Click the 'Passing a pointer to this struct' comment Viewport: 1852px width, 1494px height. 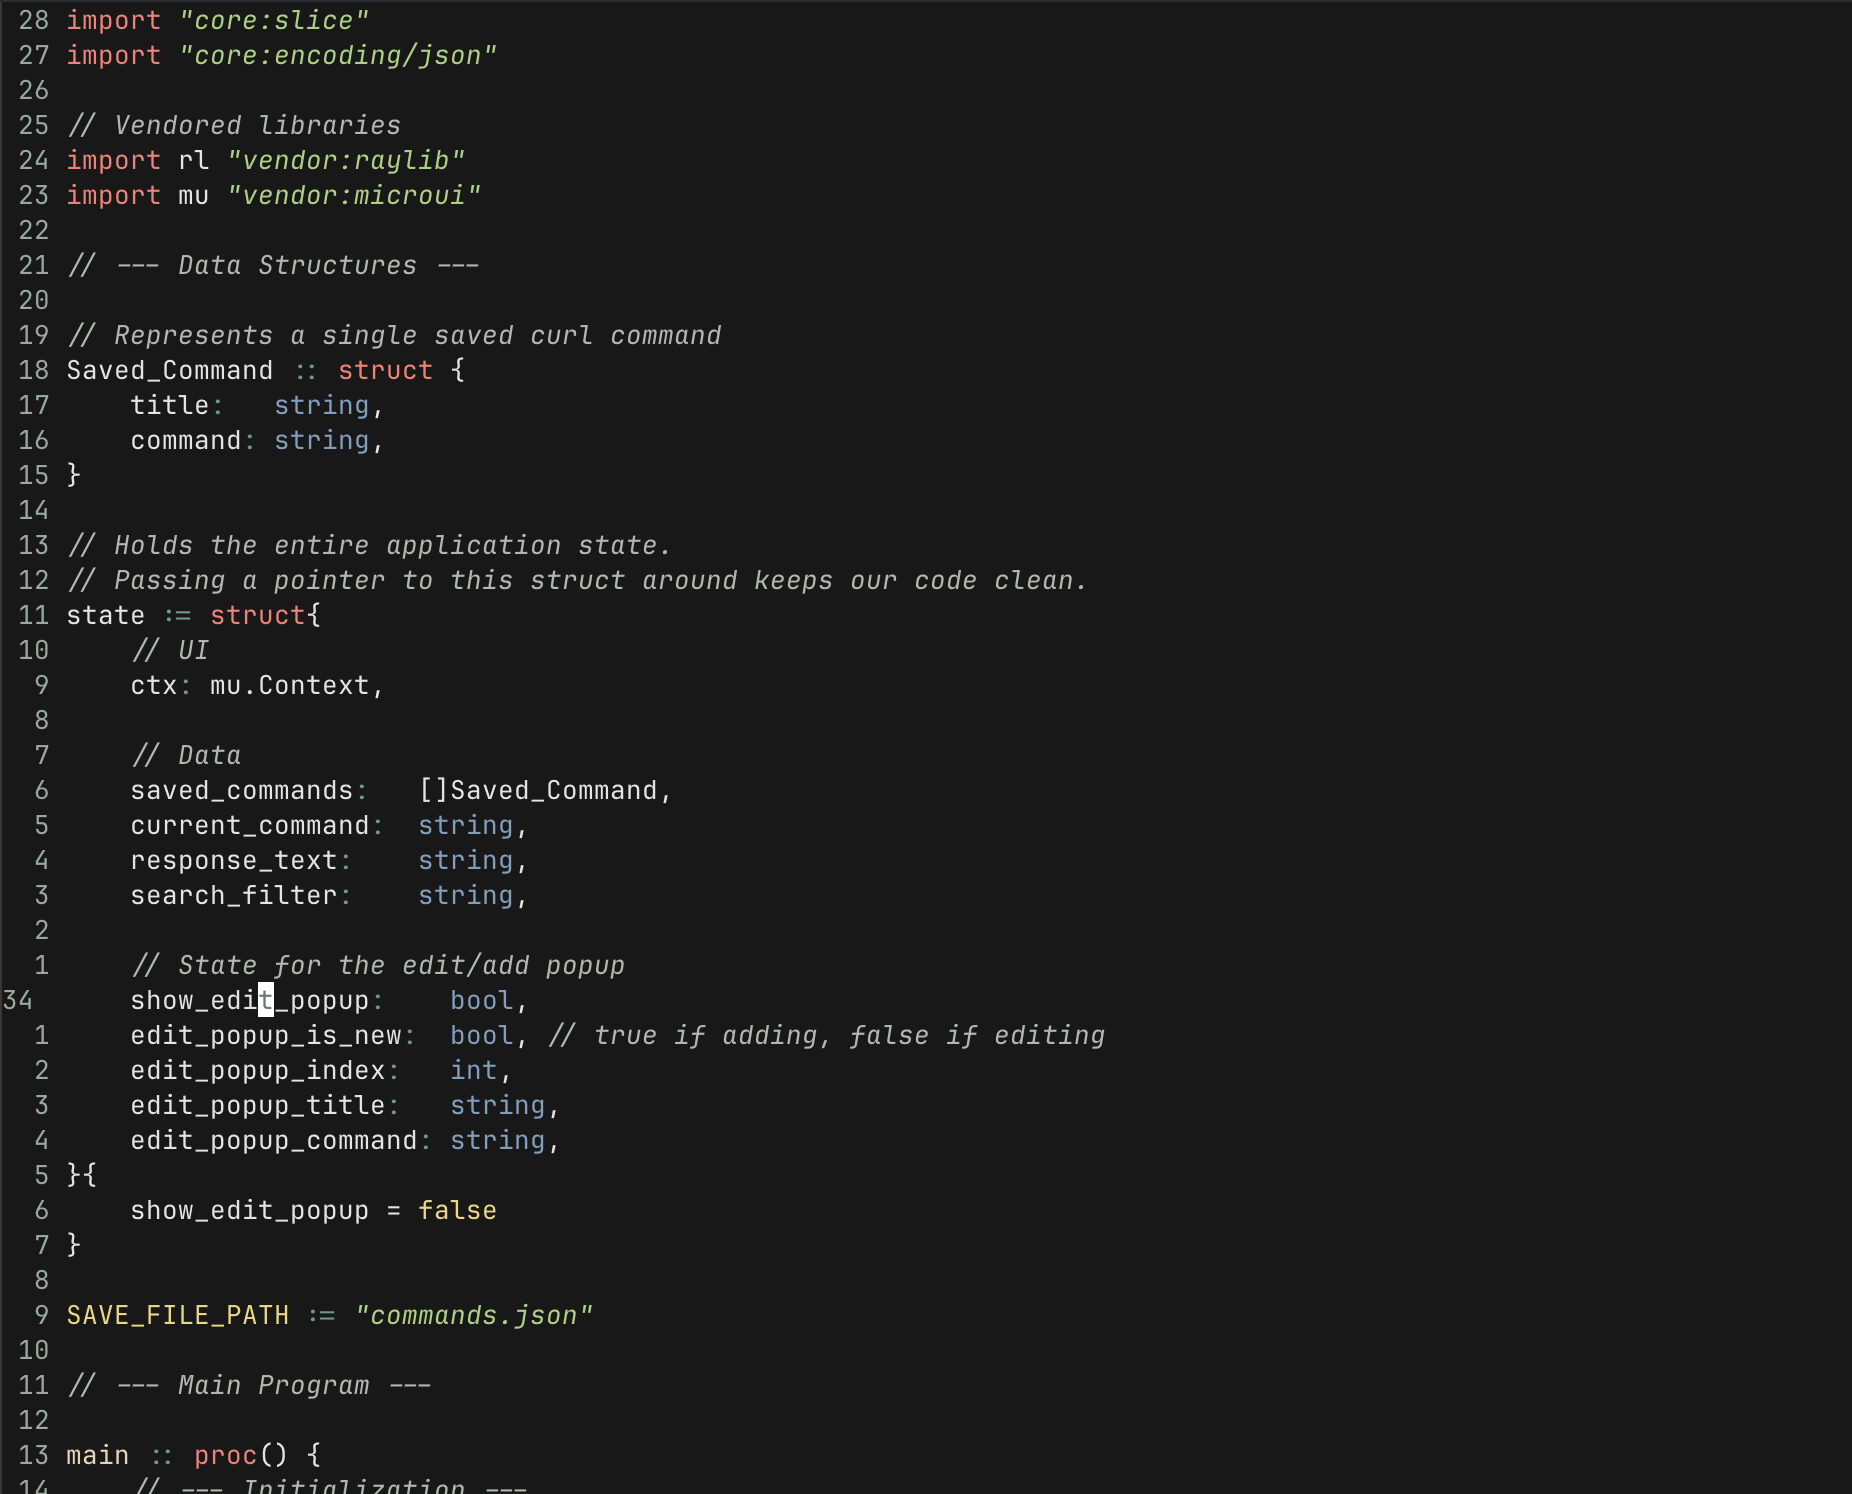tap(578, 580)
